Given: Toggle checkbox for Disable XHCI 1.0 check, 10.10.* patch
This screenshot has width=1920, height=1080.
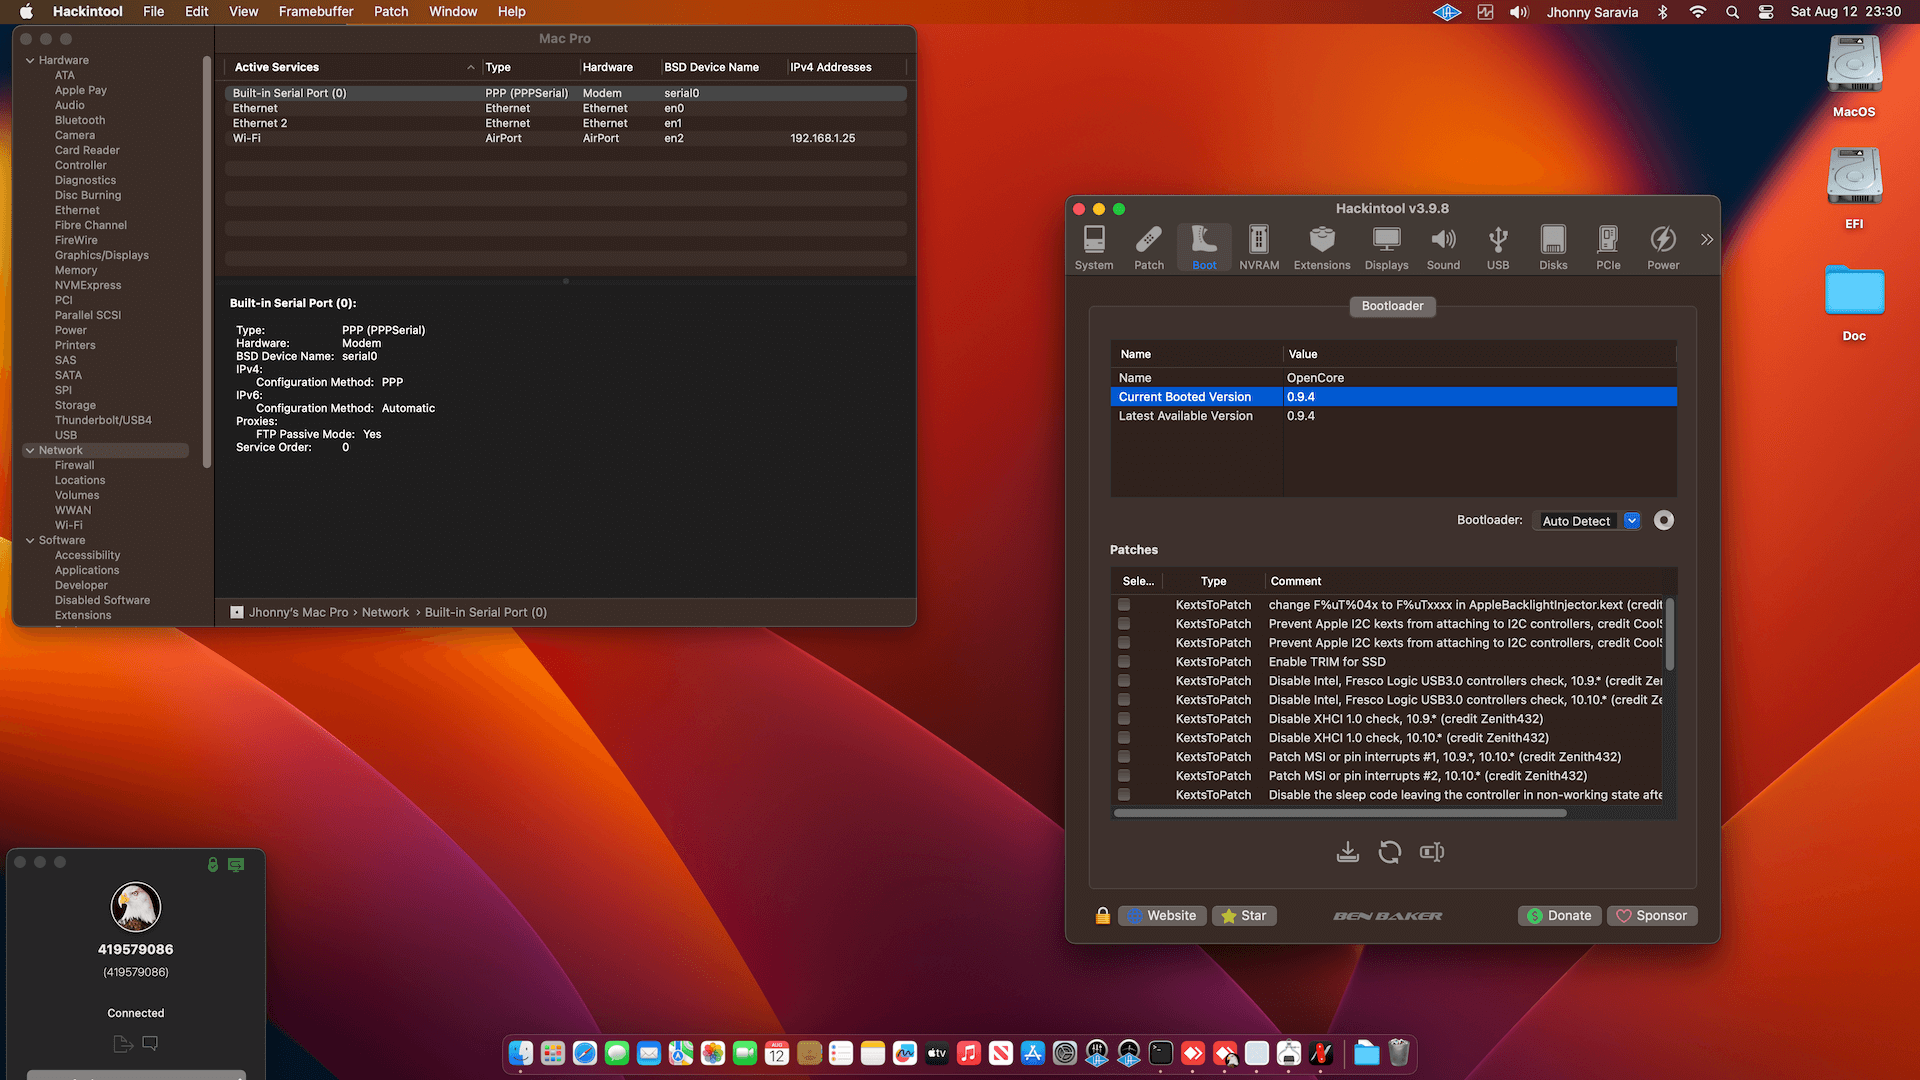Looking at the screenshot, I should 1124,738.
